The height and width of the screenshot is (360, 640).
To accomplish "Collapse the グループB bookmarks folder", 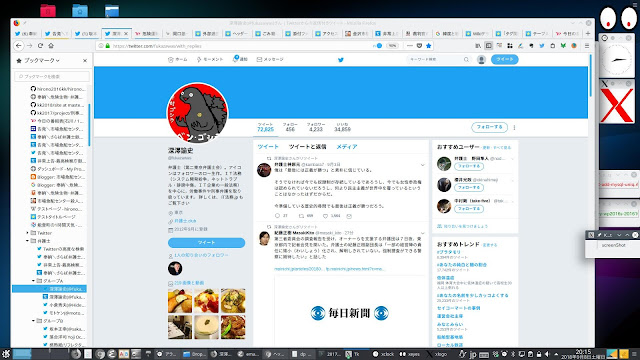I will coord(33,321).
